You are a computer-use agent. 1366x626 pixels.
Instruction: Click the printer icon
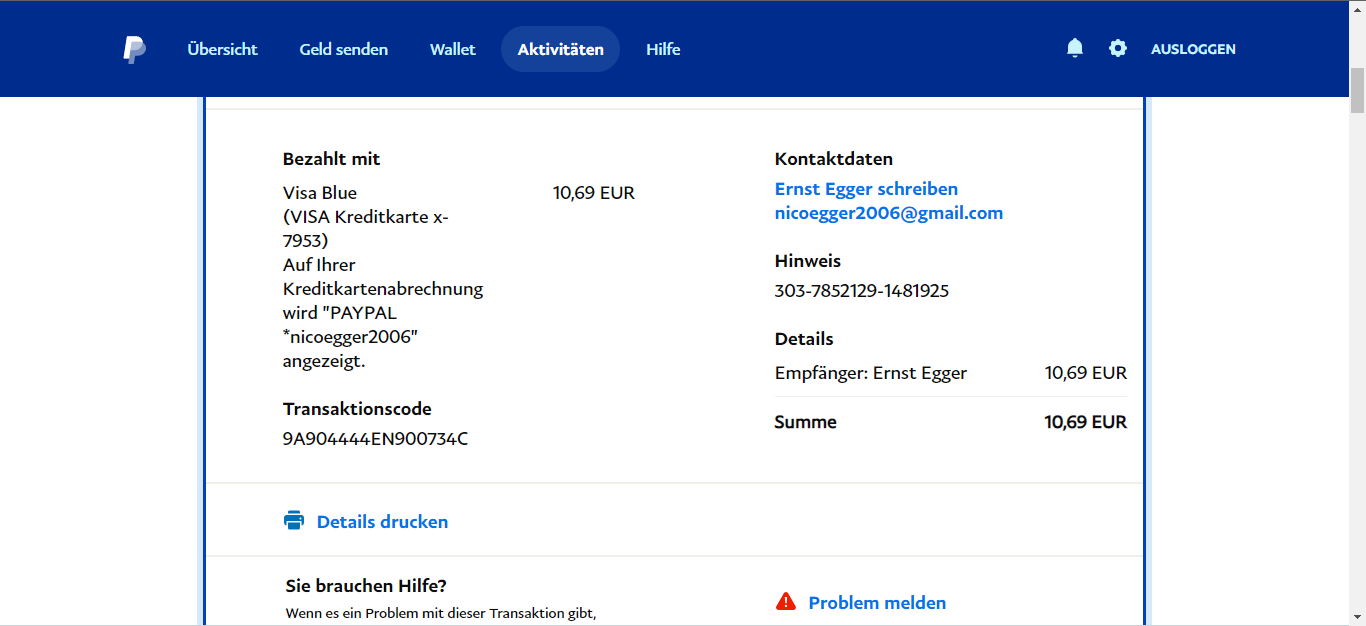tap(293, 521)
